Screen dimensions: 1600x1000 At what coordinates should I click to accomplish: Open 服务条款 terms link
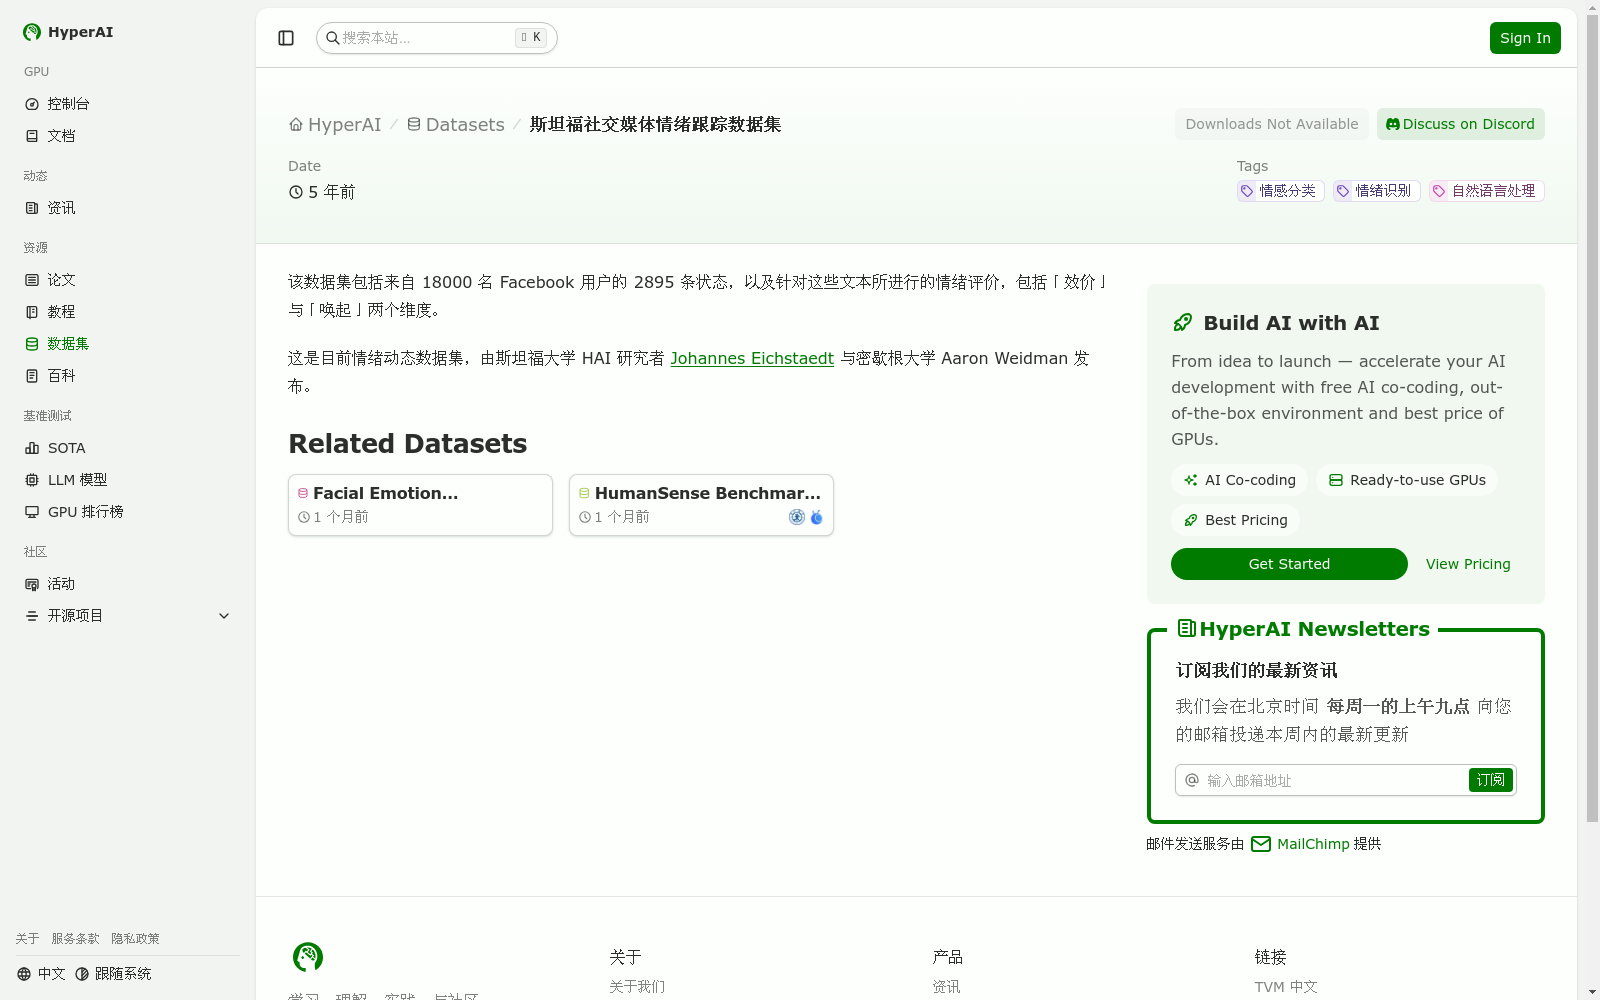tap(75, 939)
